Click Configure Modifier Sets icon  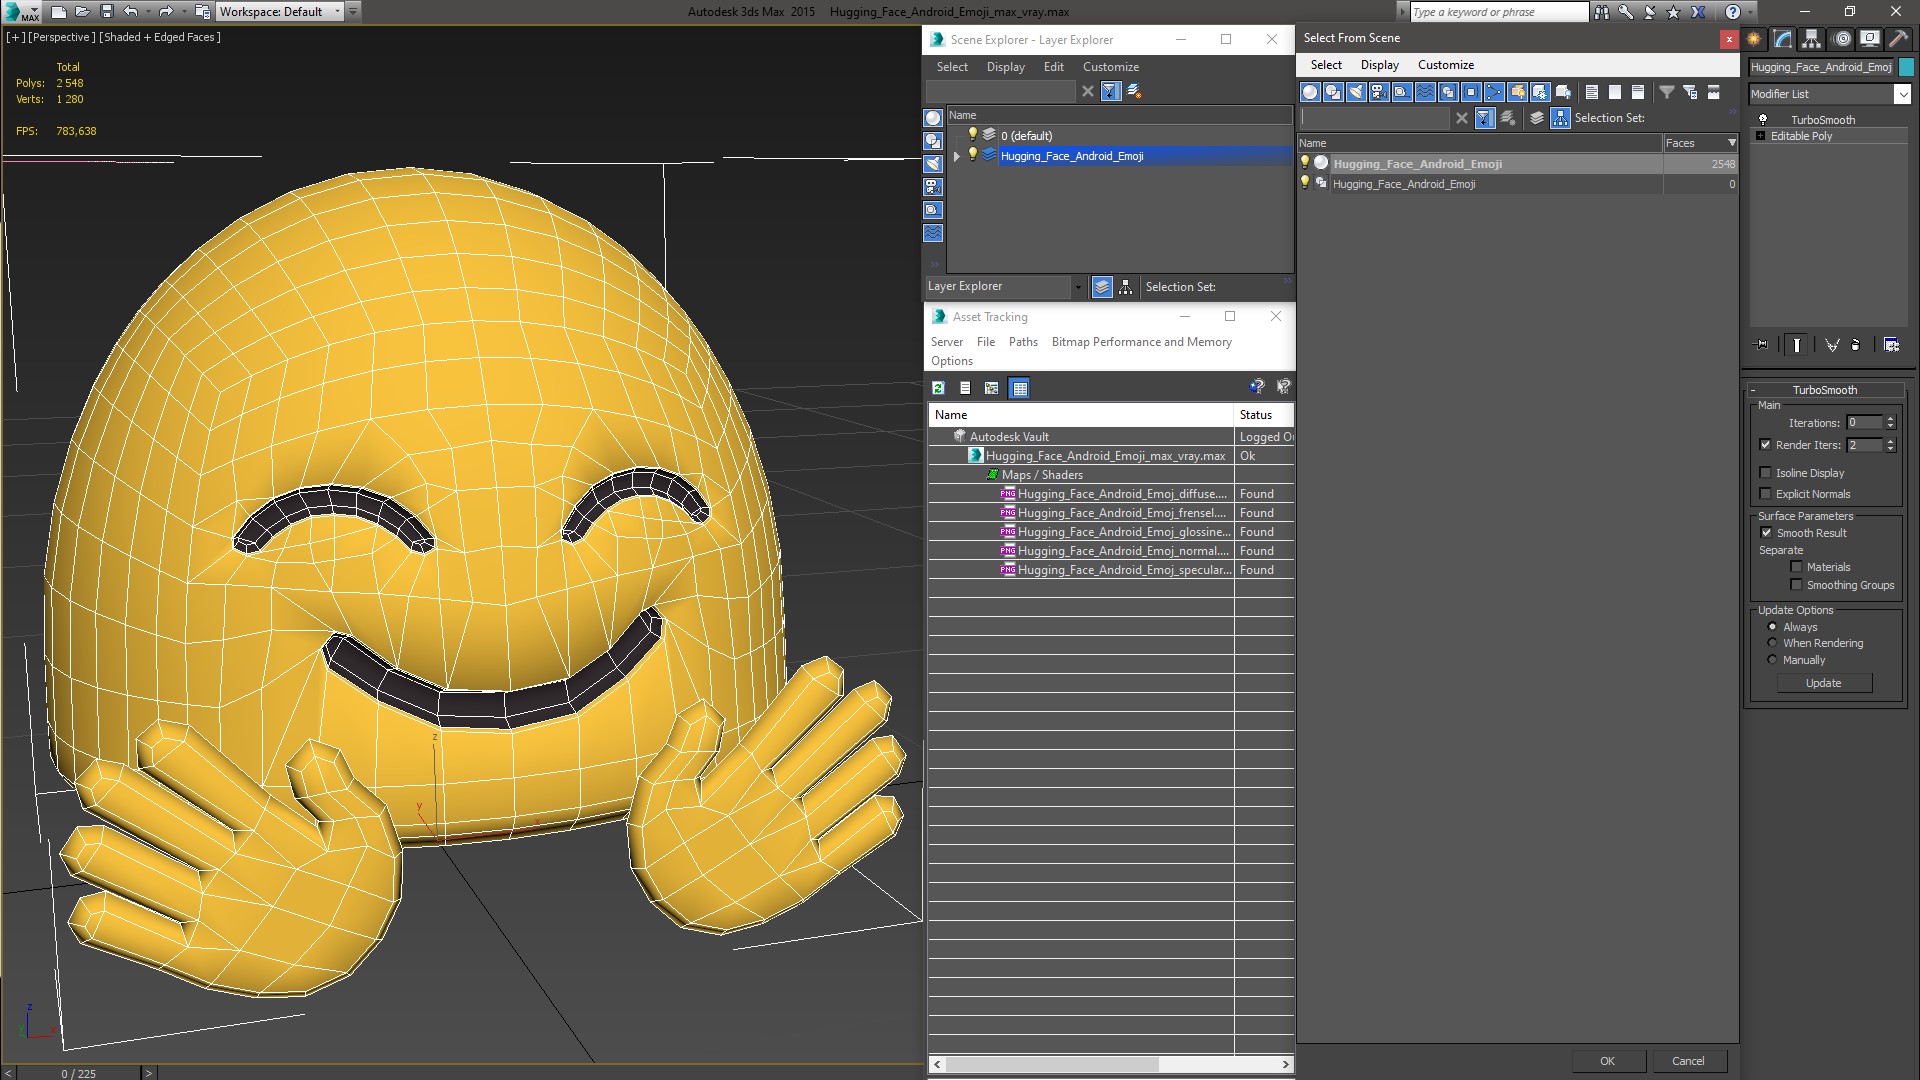click(1892, 345)
